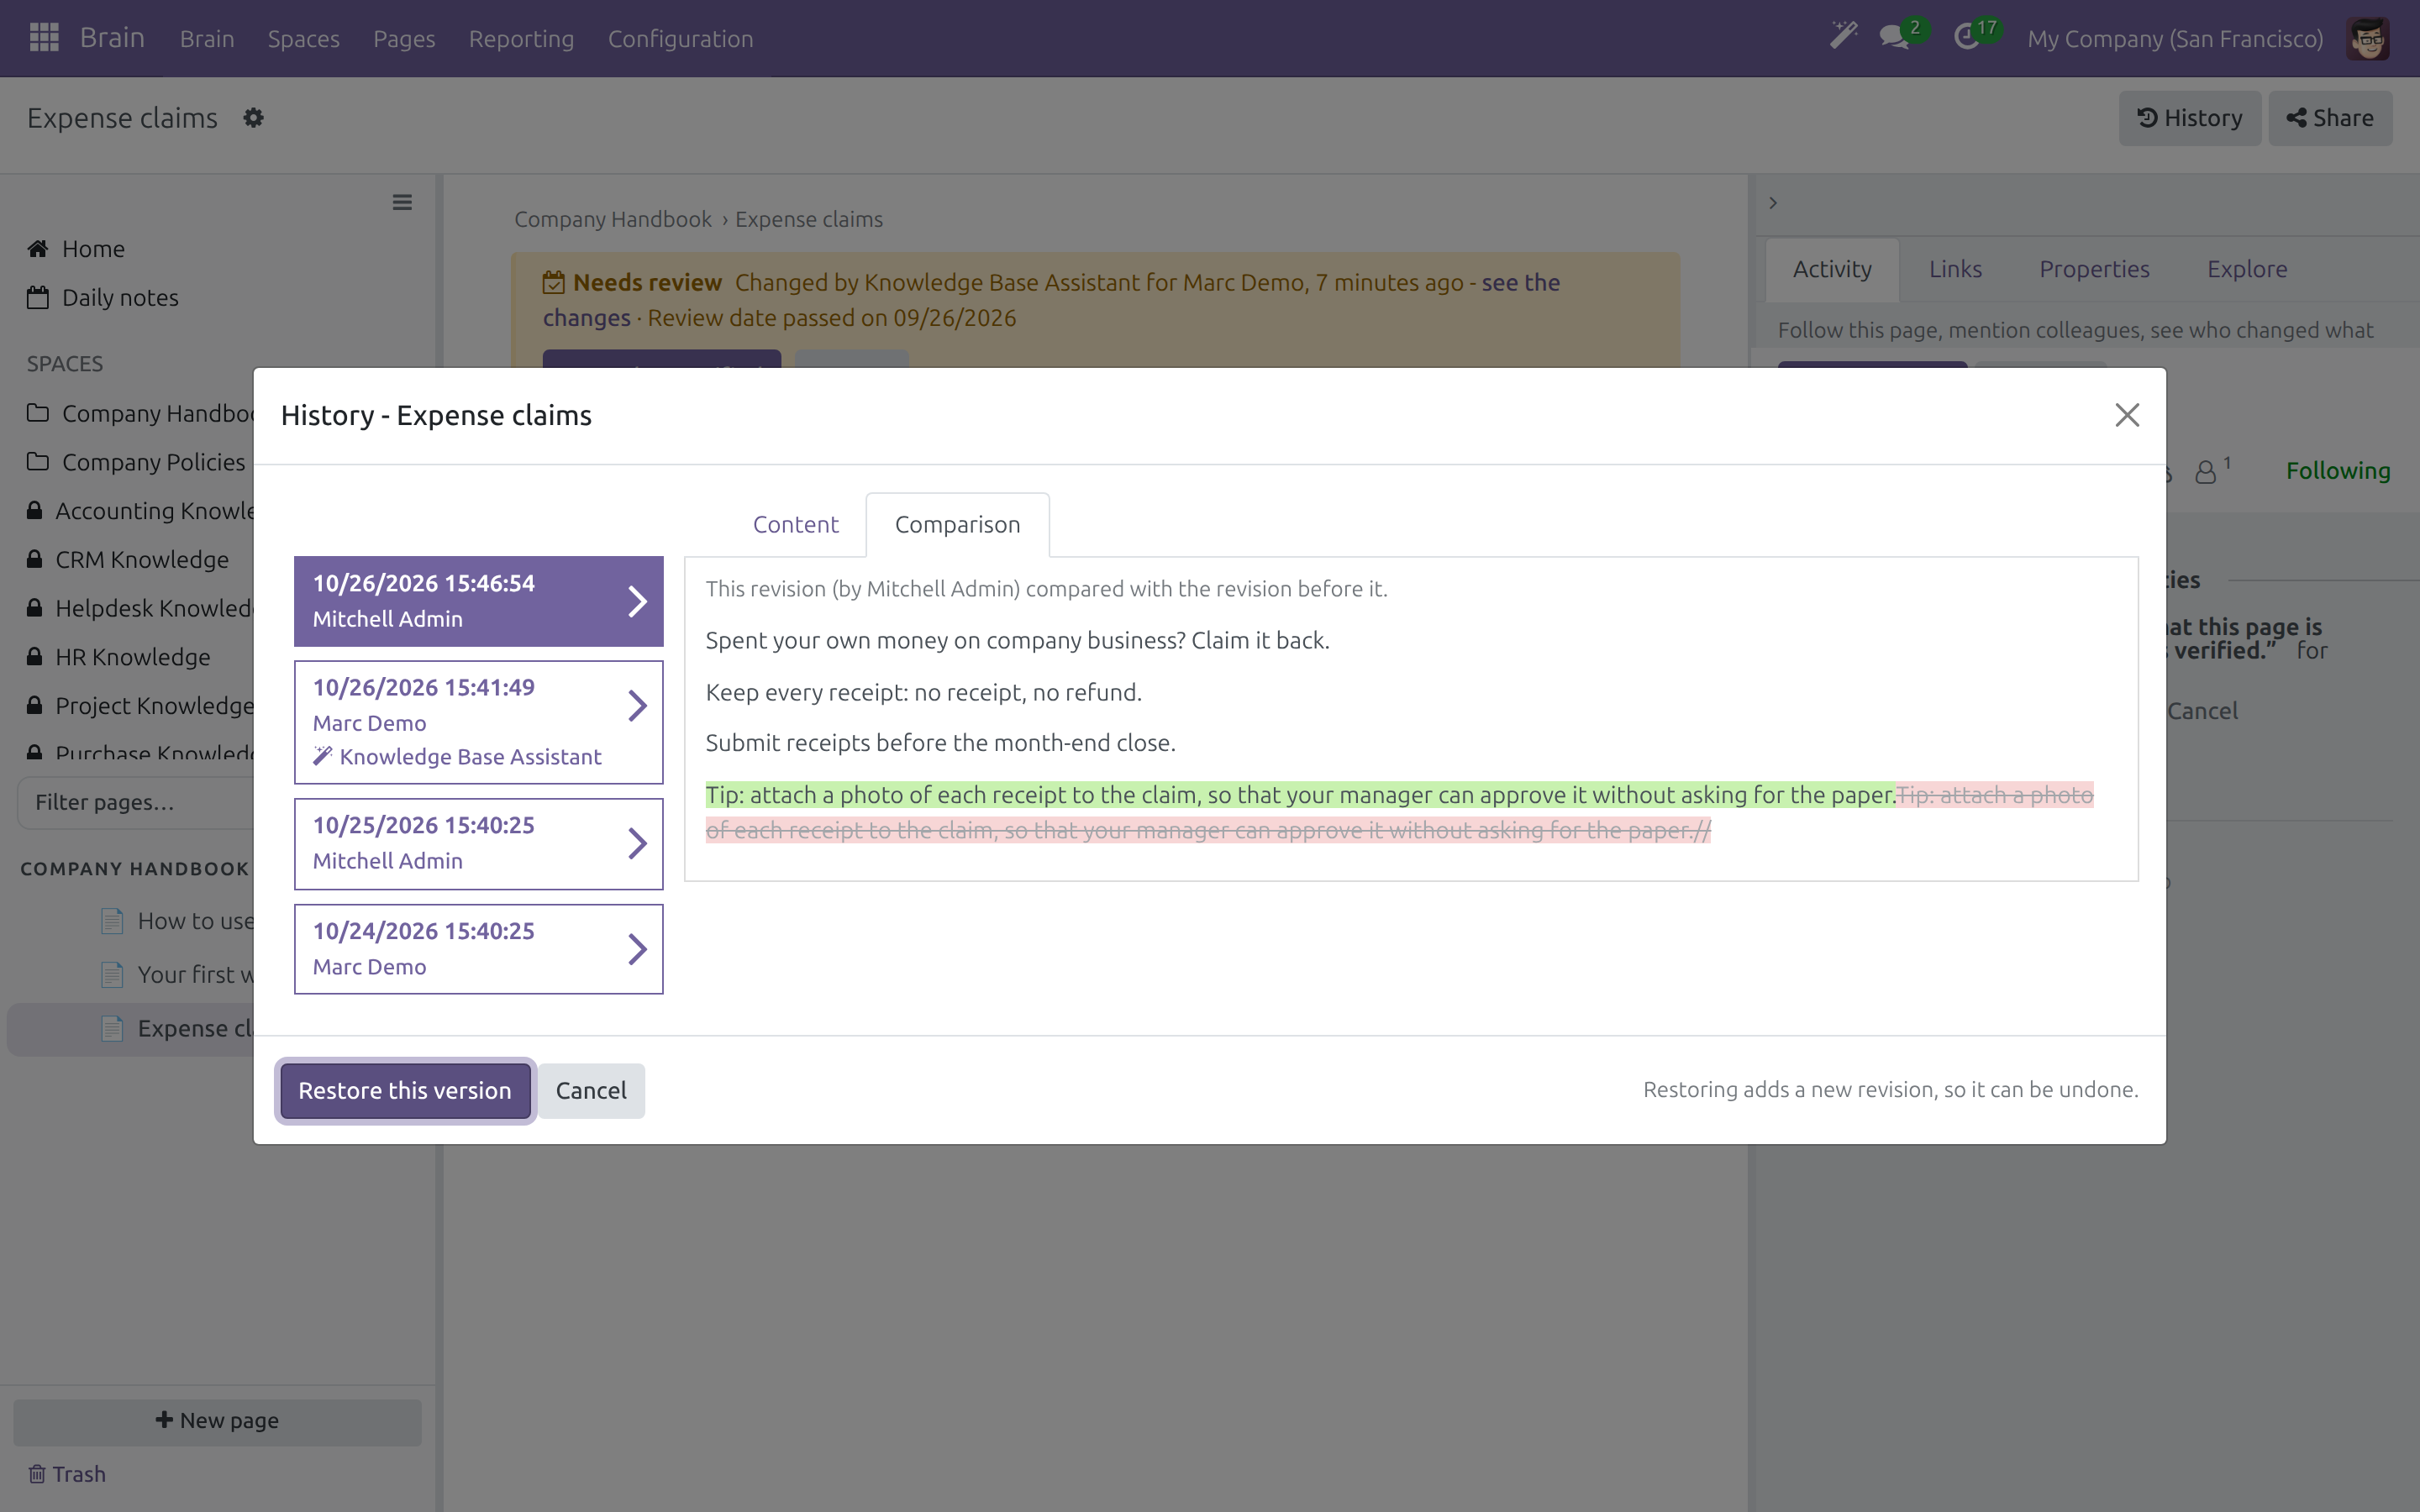
Task: Close the History dialog with X
Action: (x=2127, y=415)
